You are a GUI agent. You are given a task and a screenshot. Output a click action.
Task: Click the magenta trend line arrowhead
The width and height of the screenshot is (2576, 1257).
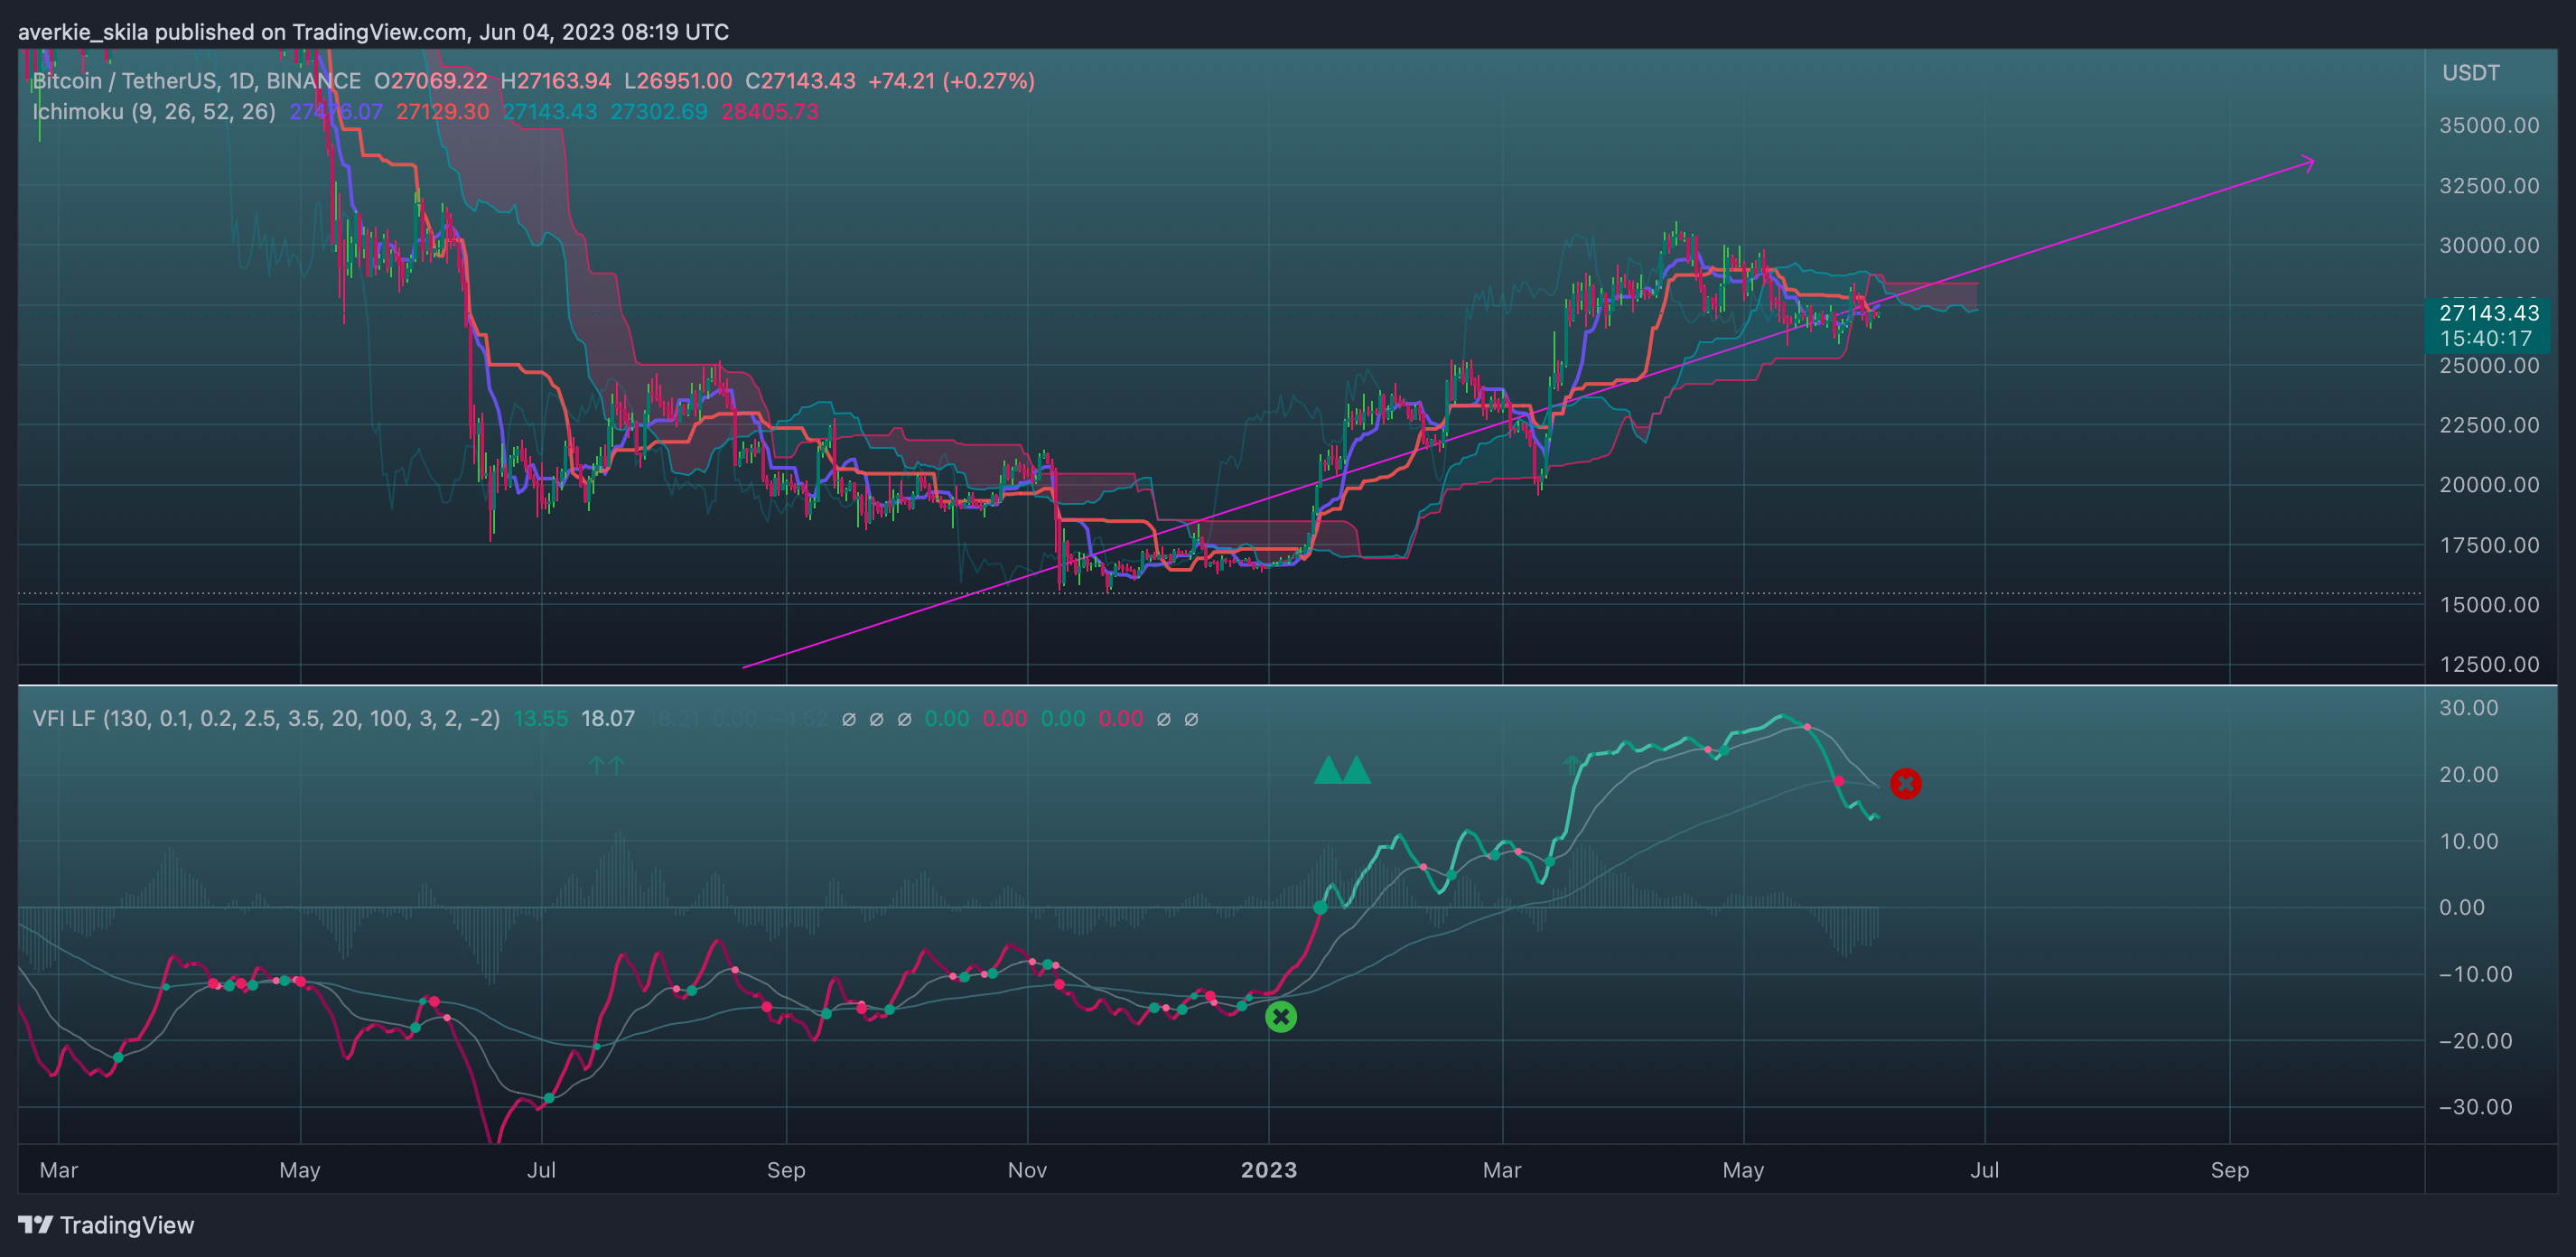pyautogui.click(x=2306, y=163)
